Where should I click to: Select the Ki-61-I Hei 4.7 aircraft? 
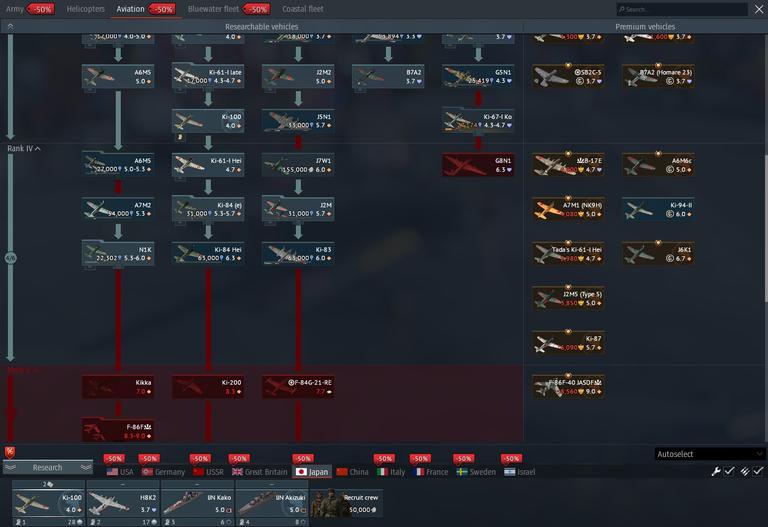208,165
